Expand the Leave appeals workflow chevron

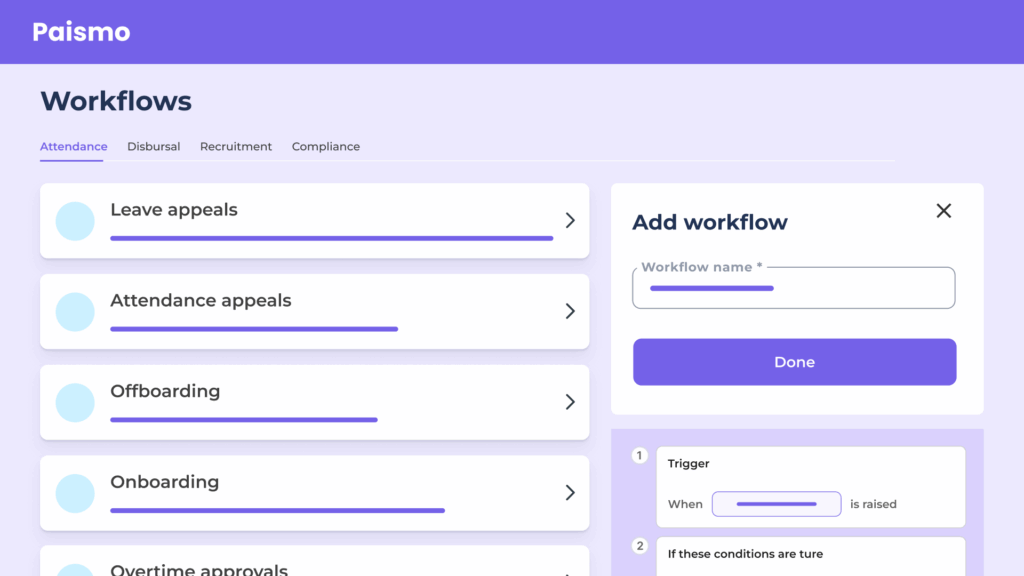570,221
